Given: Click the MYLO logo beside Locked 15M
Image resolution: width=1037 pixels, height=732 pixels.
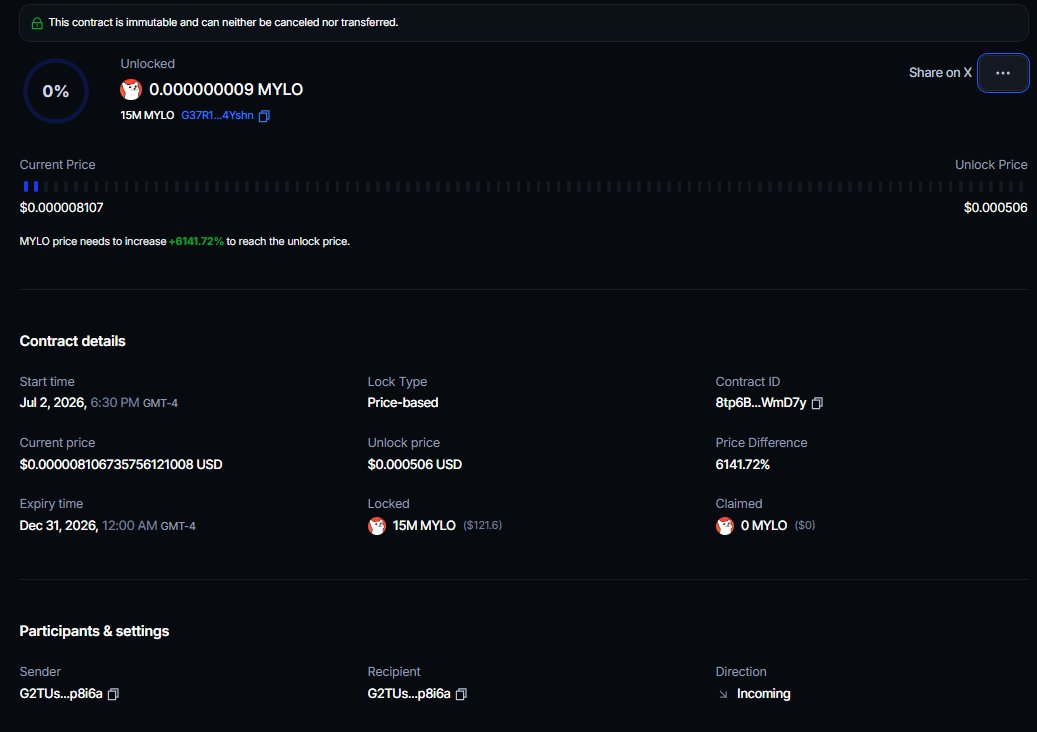Looking at the screenshot, I should pos(377,526).
